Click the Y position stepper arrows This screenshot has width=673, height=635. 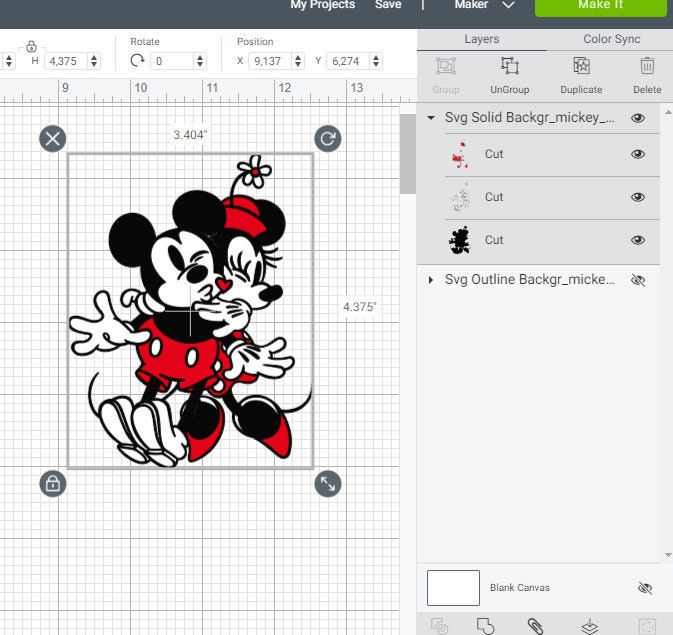[376, 61]
